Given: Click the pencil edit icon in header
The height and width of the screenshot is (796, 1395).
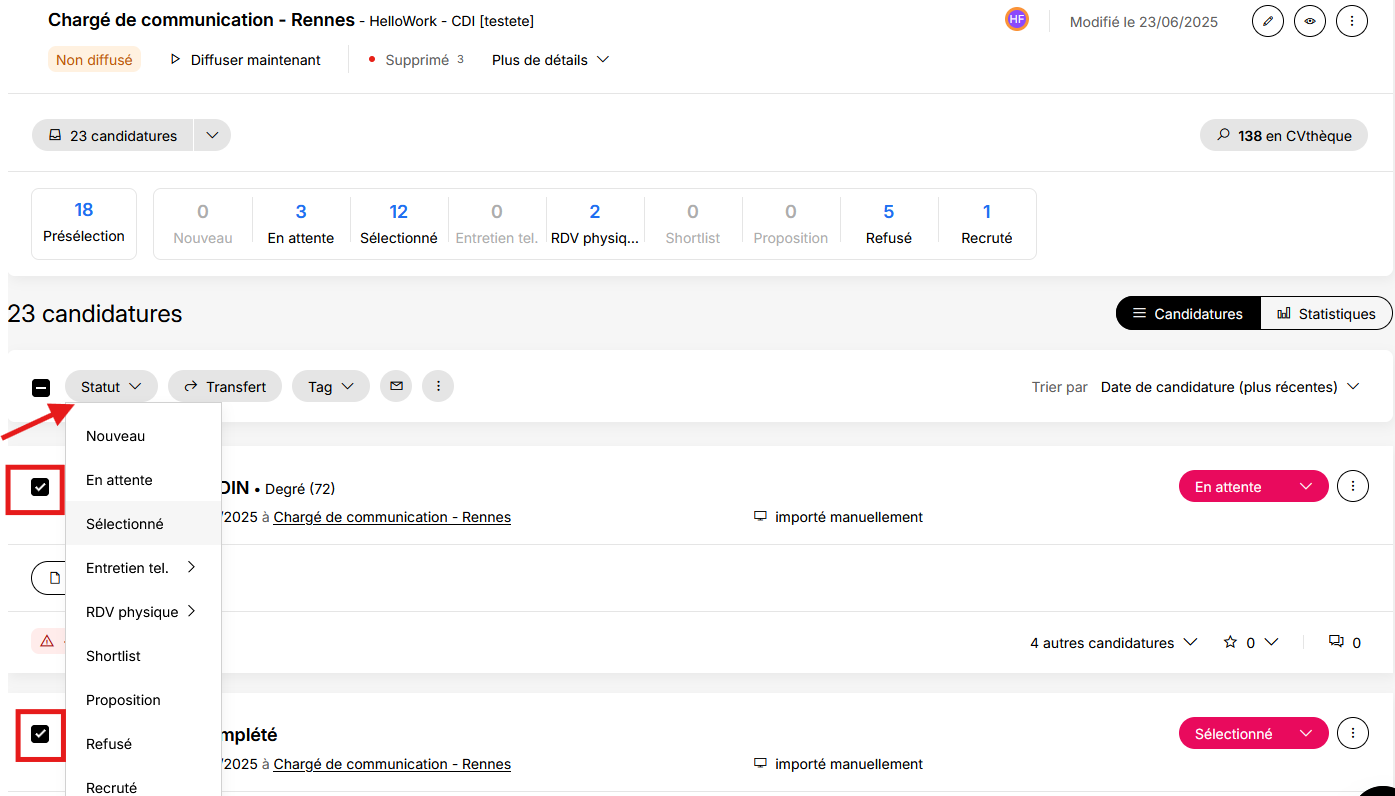Looking at the screenshot, I should 1267,21.
